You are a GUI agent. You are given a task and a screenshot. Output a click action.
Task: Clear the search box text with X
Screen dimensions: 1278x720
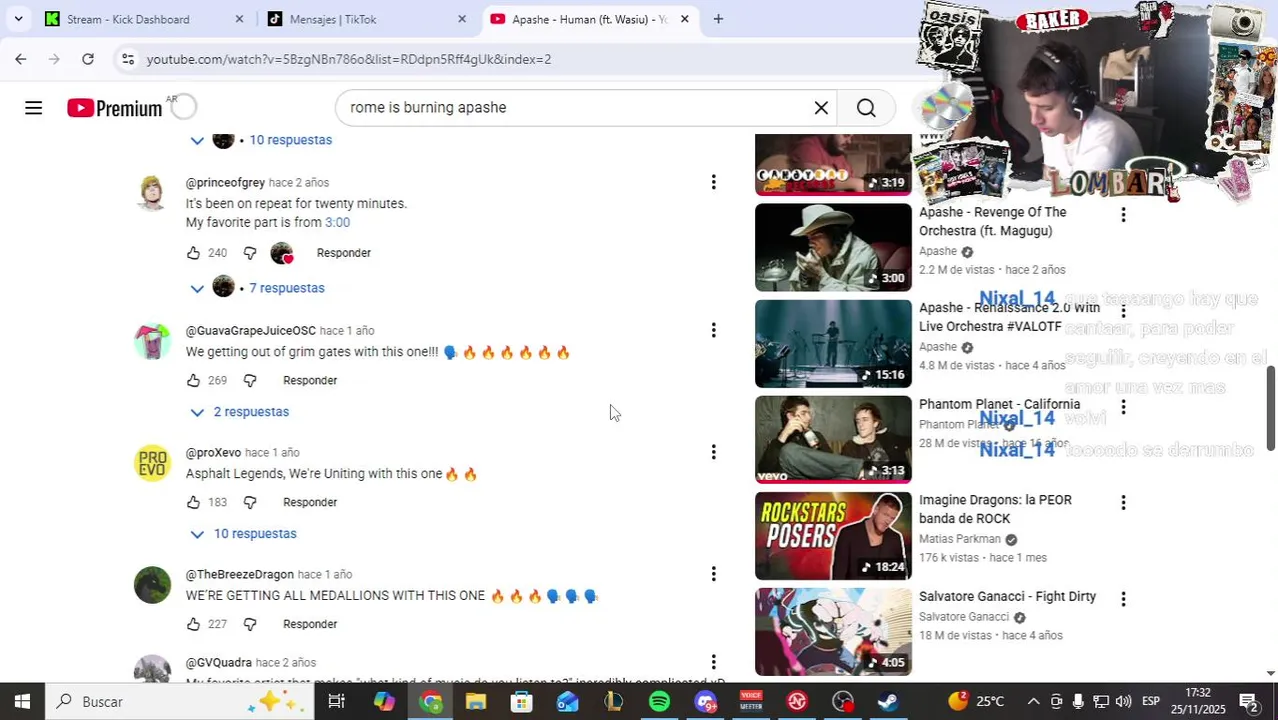pyautogui.click(x=821, y=108)
